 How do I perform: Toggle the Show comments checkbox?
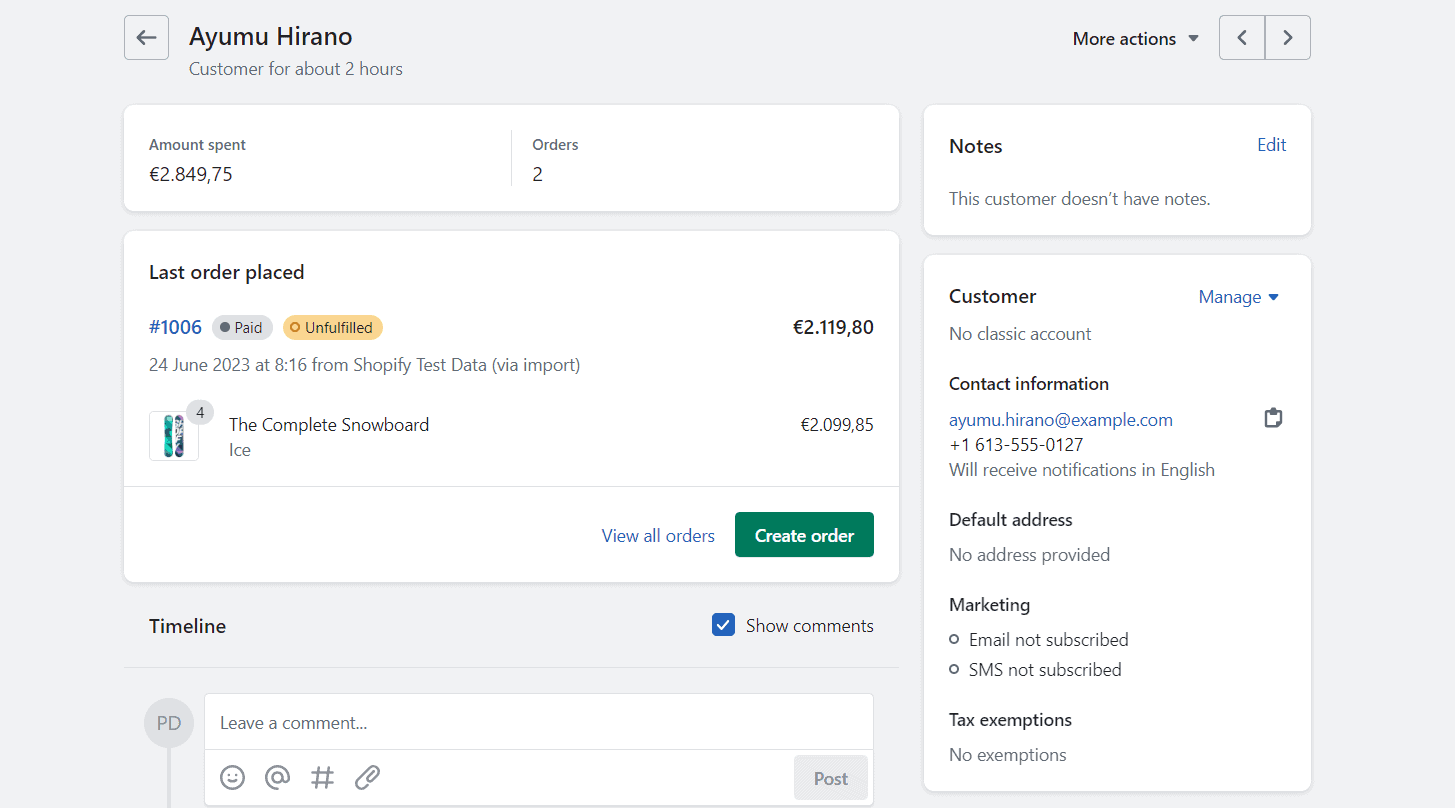tap(723, 624)
